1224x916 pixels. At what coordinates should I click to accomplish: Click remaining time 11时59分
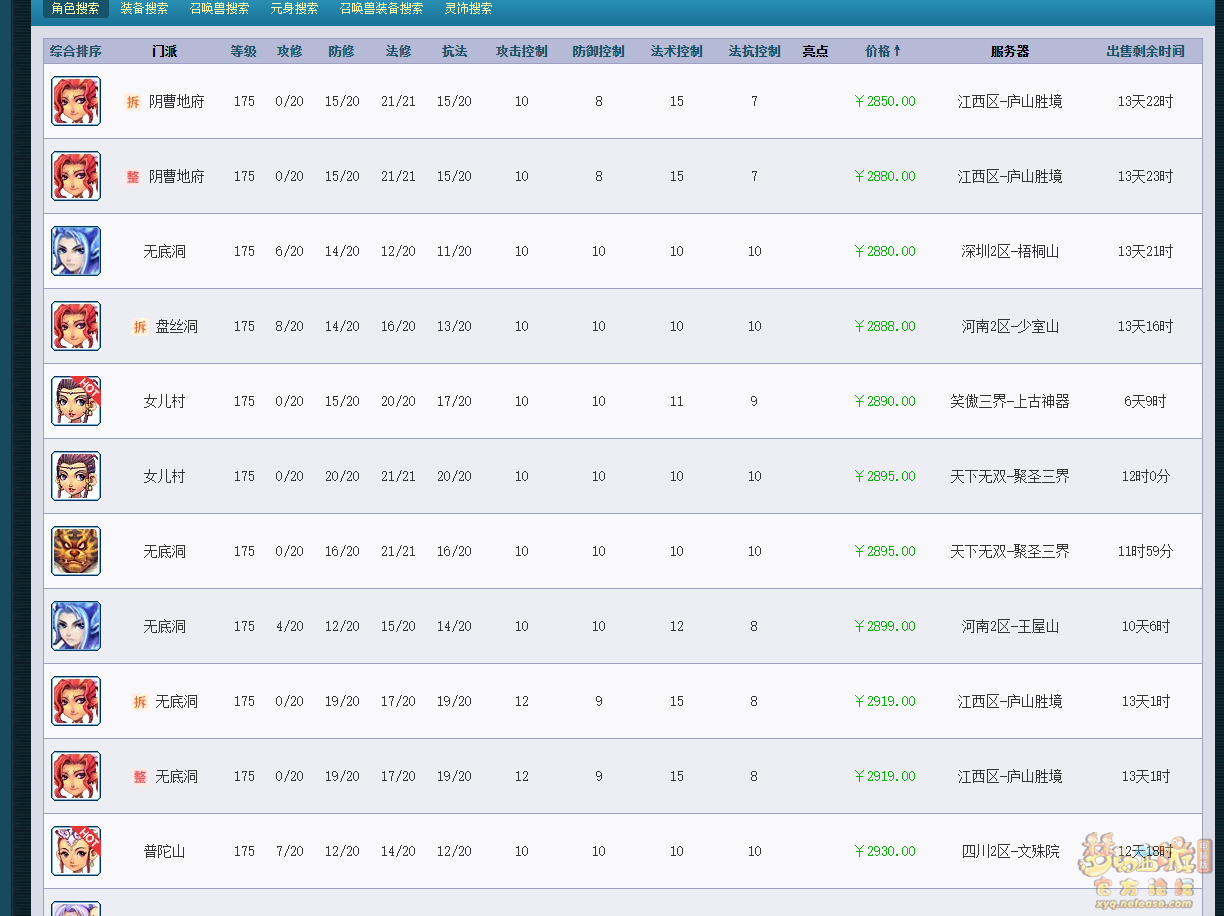[1145, 551]
